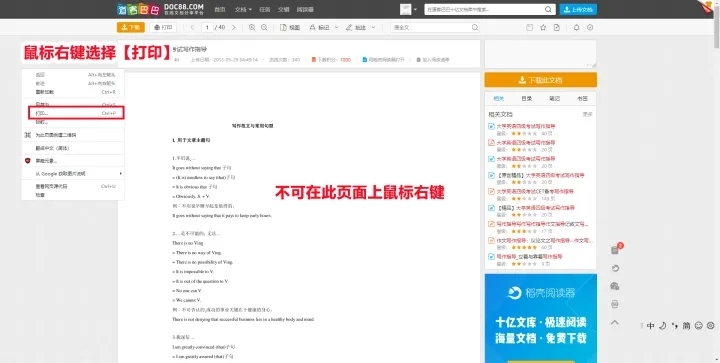Open the 首页 nav link
The height and width of the screenshot is (363, 720).
point(220,9)
